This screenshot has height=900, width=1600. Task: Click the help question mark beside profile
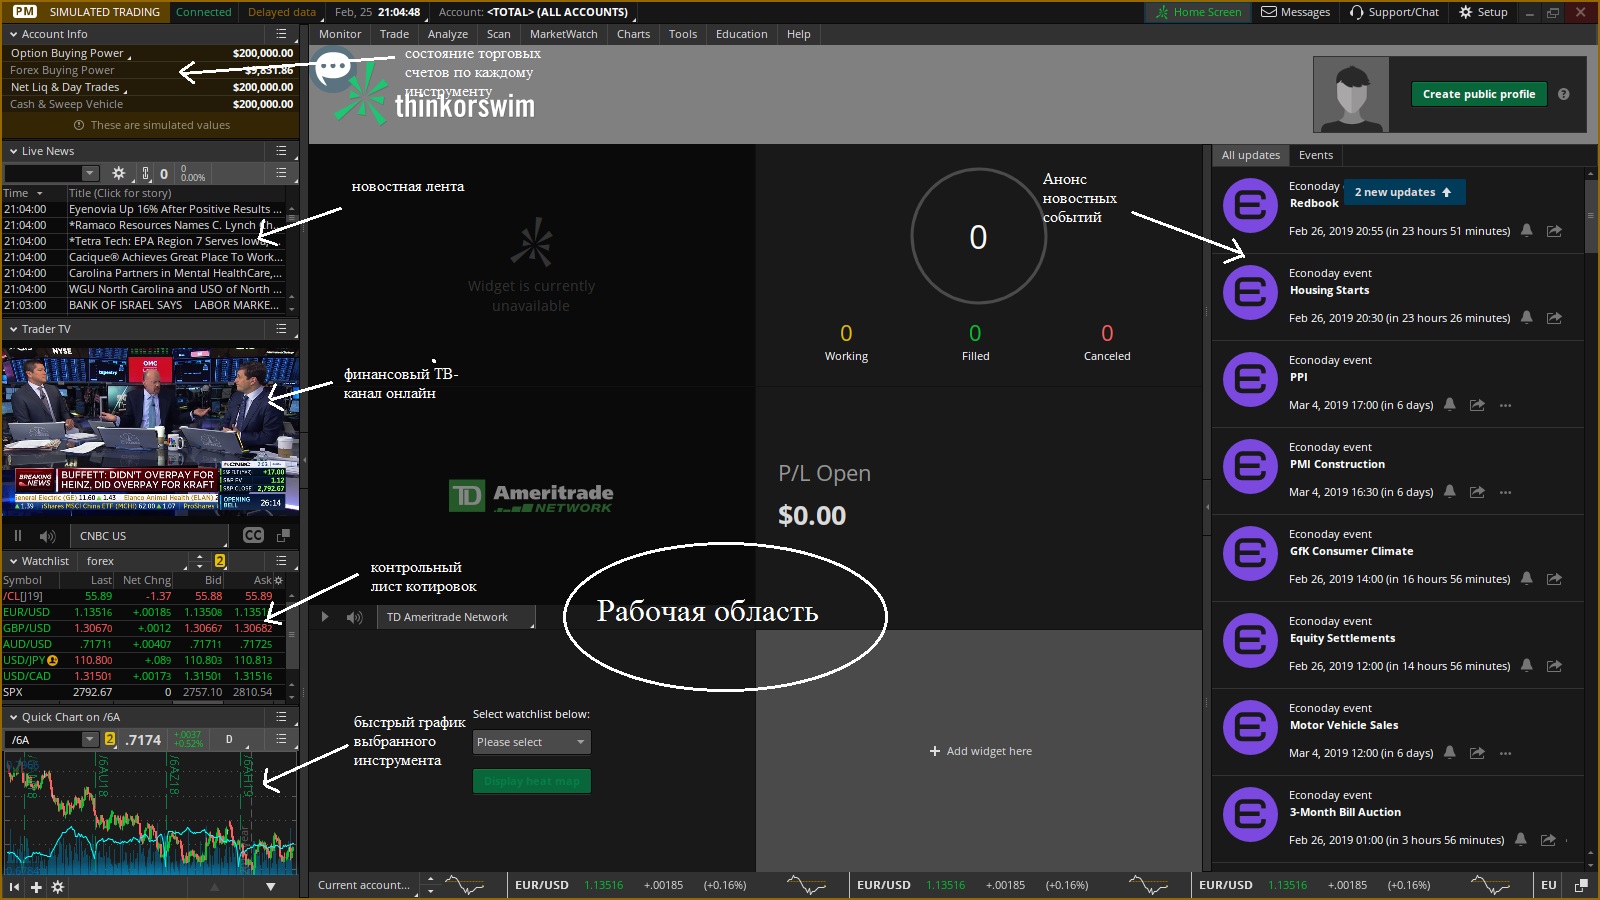tap(1563, 94)
